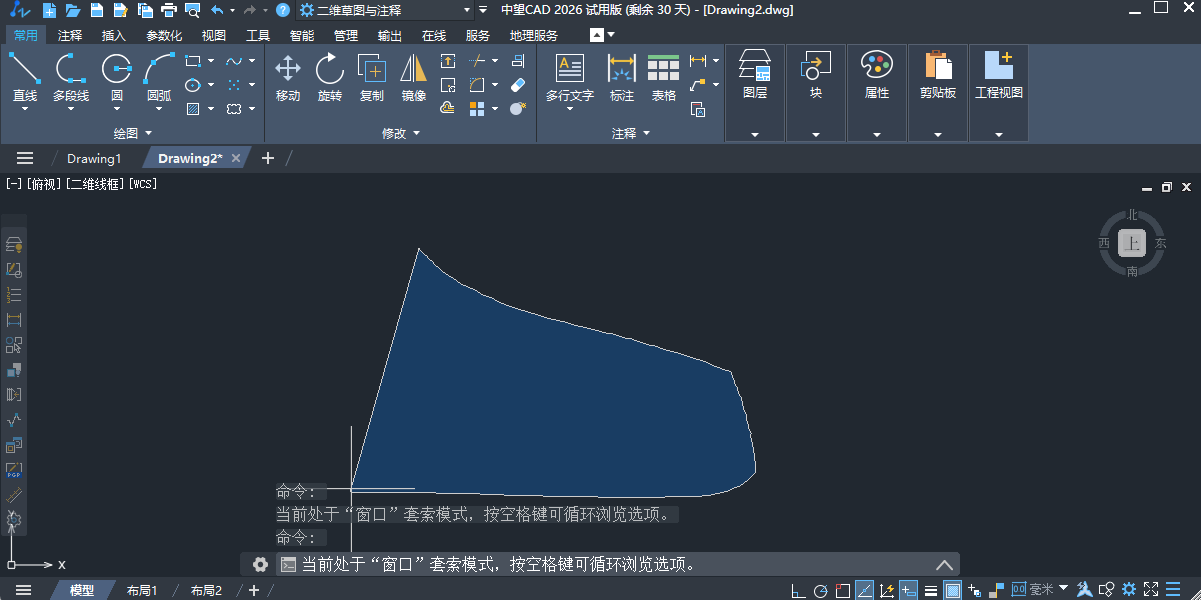Open the 插入 ribbon tab
The width and height of the screenshot is (1201, 600).
[x=114, y=35]
